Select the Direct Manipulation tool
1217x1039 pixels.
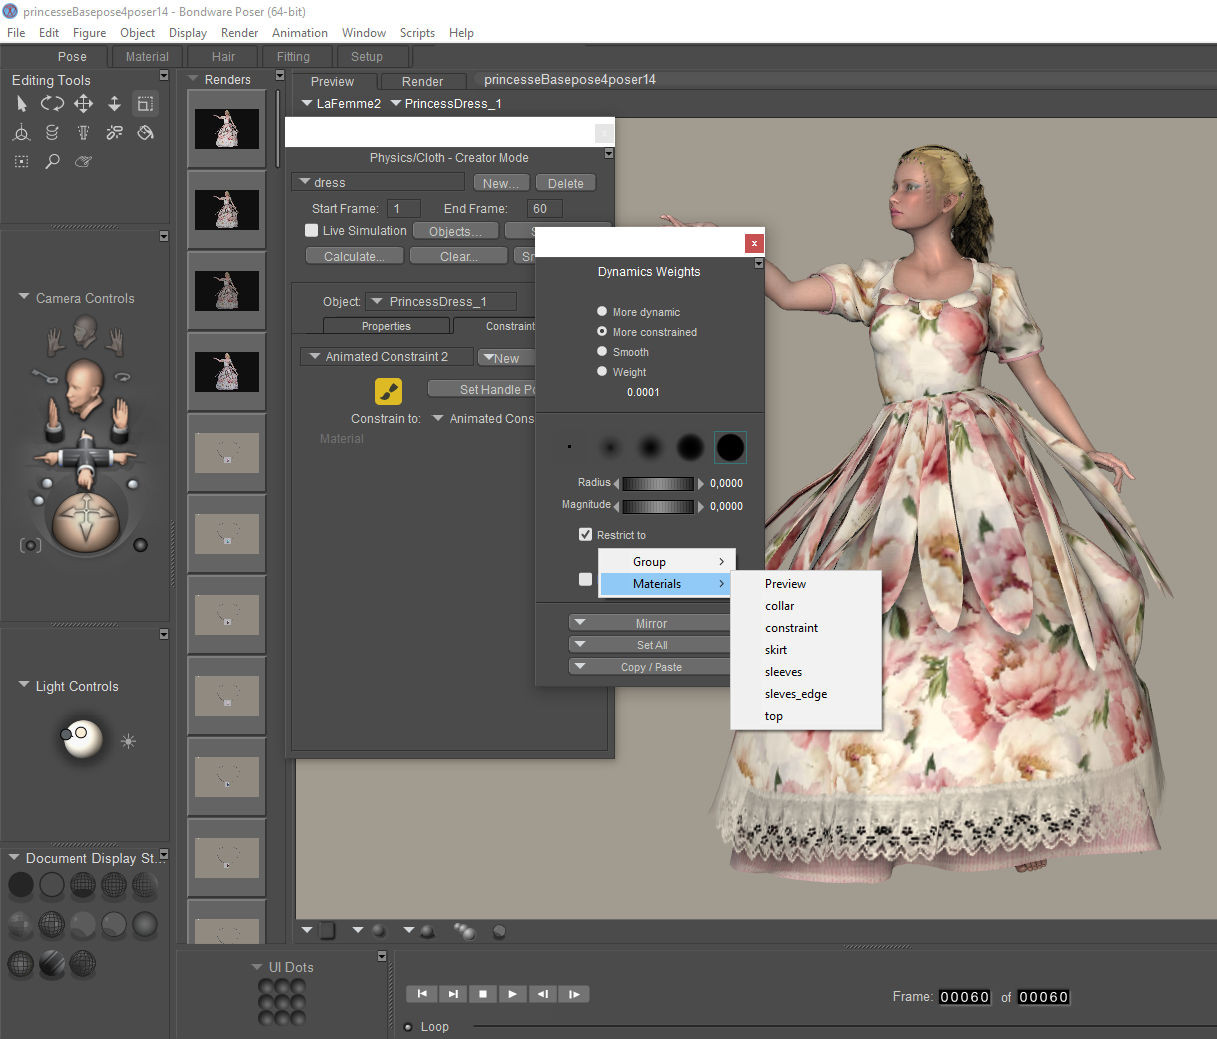[x=22, y=132]
